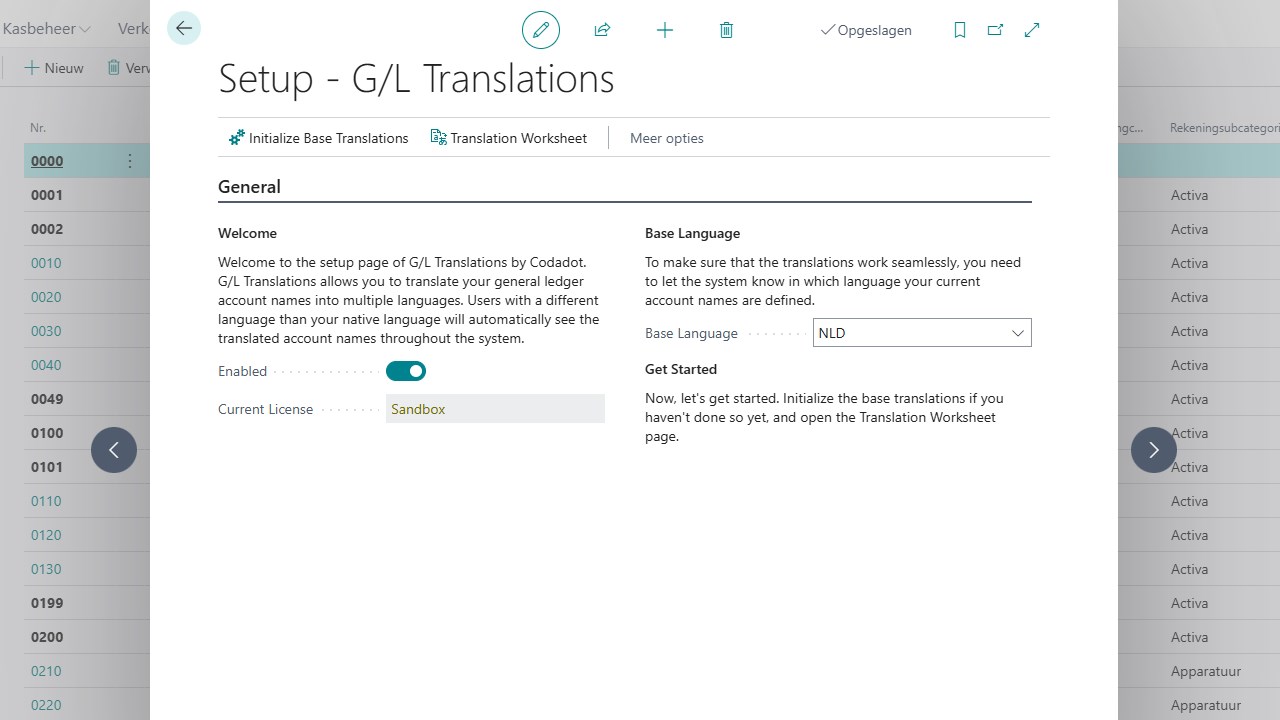Click the pencil edit icon

point(541,30)
